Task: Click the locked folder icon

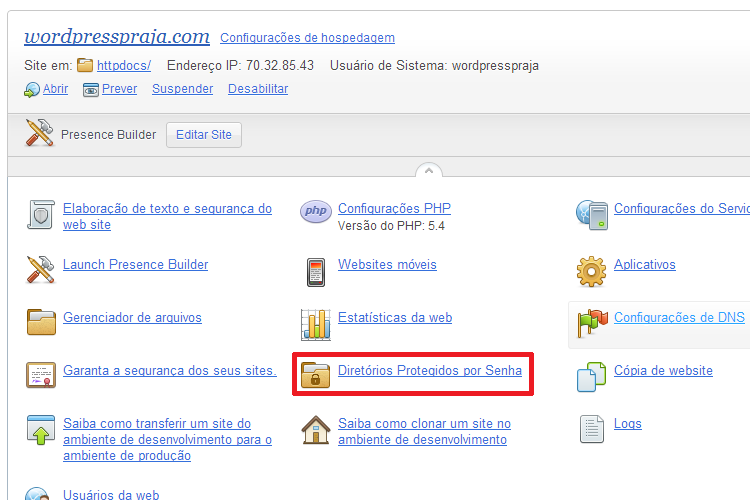Action: click(x=316, y=375)
